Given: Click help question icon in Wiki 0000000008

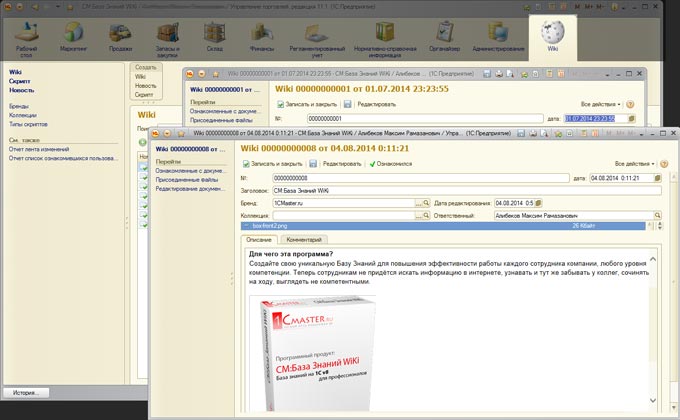Looking at the screenshot, I should click(x=664, y=164).
